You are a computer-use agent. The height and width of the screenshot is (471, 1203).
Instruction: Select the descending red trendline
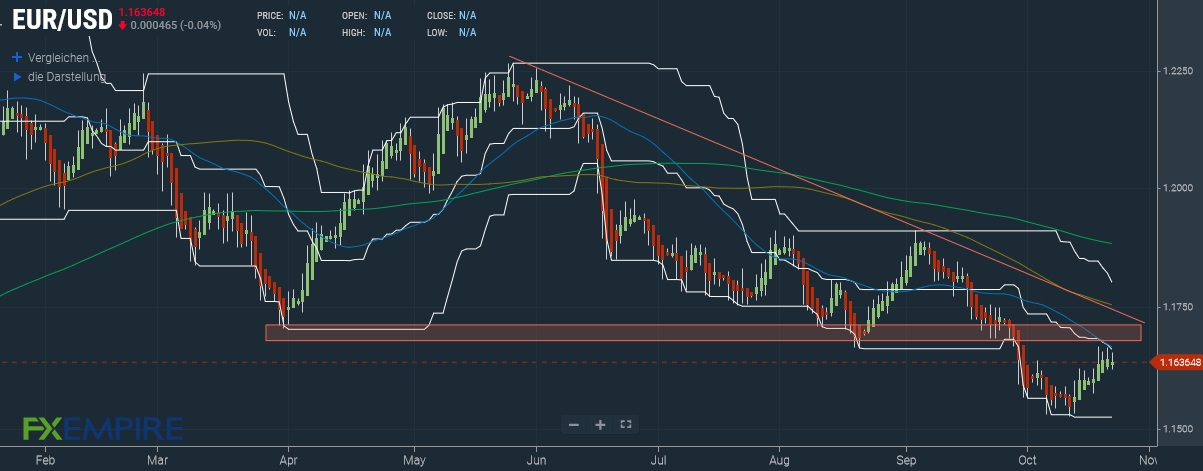(826, 189)
